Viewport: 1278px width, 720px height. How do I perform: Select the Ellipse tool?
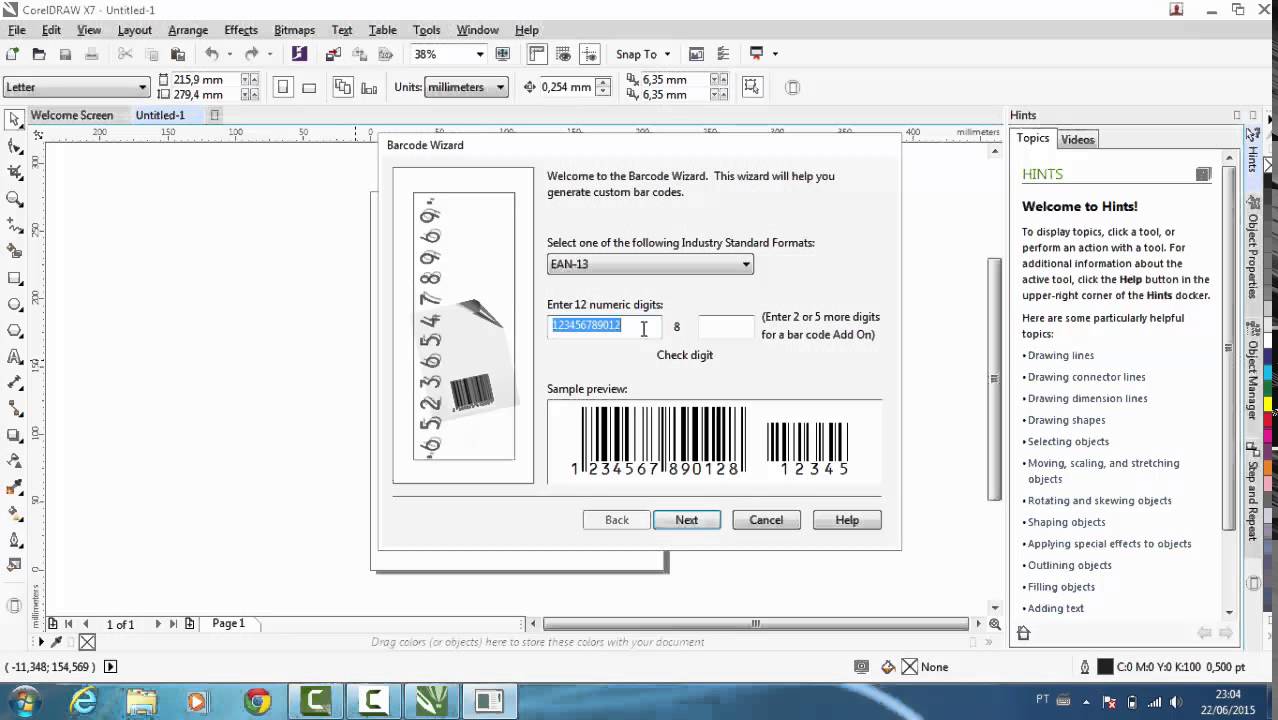click(x=14, y=304)
